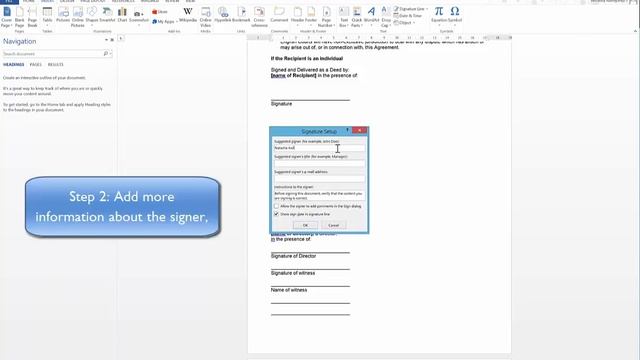Insert an Online Video
The image size is (640, 360).
click(206, 17)
